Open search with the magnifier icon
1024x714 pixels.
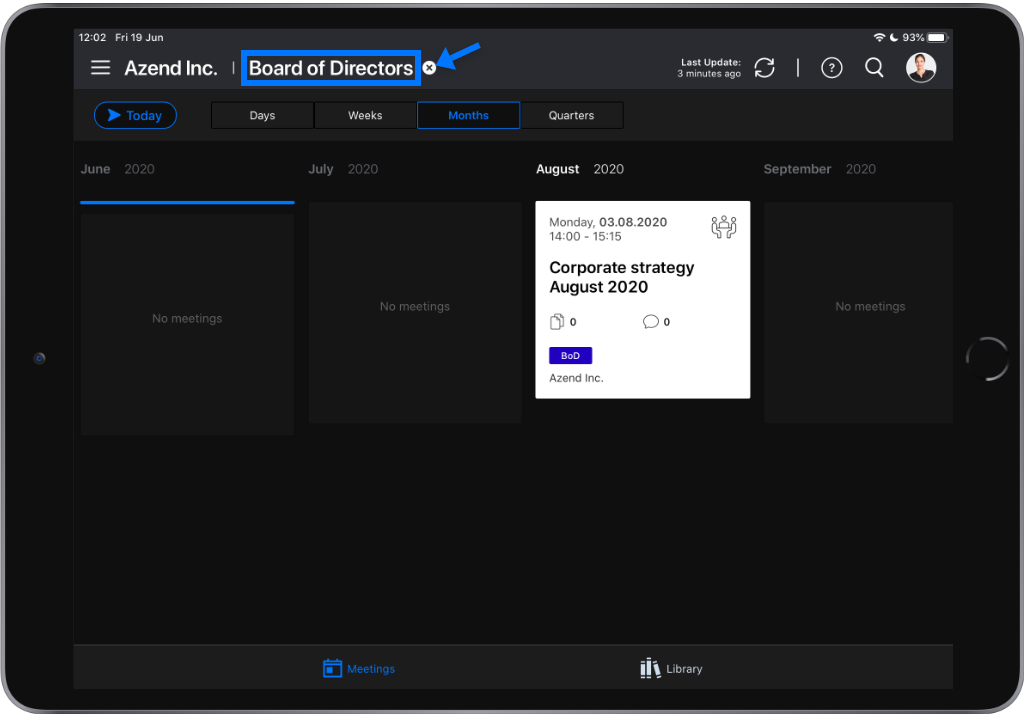click(x=874, y=68)
